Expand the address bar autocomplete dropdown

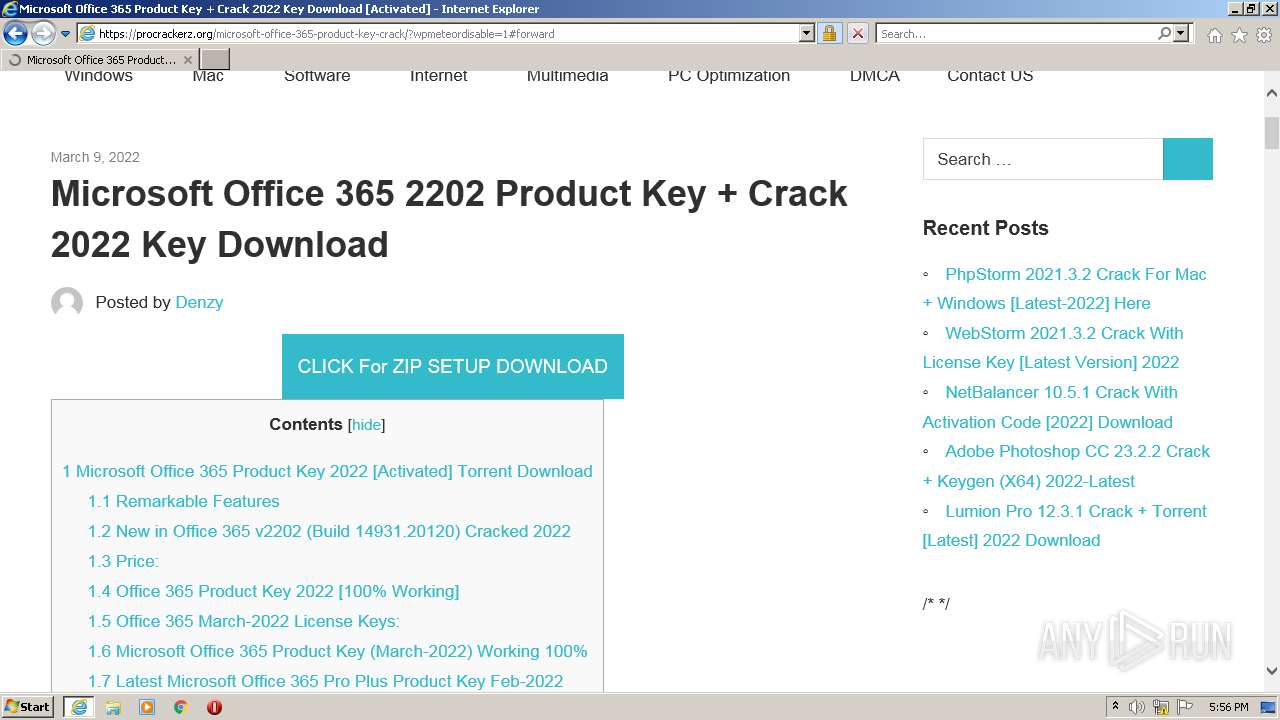coord(807,33)
